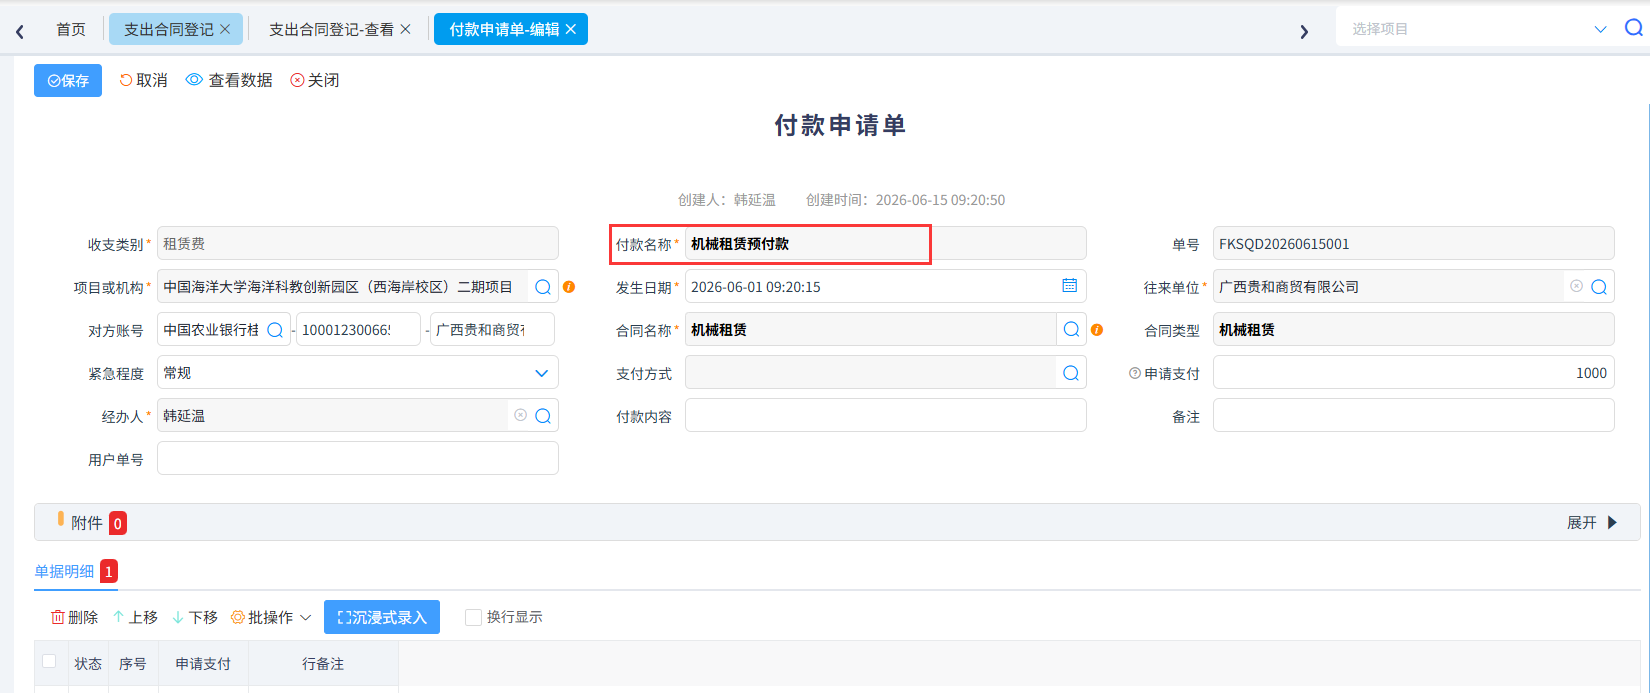
Task: Toggle the 换行显示 checkbox
Action: 474,617
